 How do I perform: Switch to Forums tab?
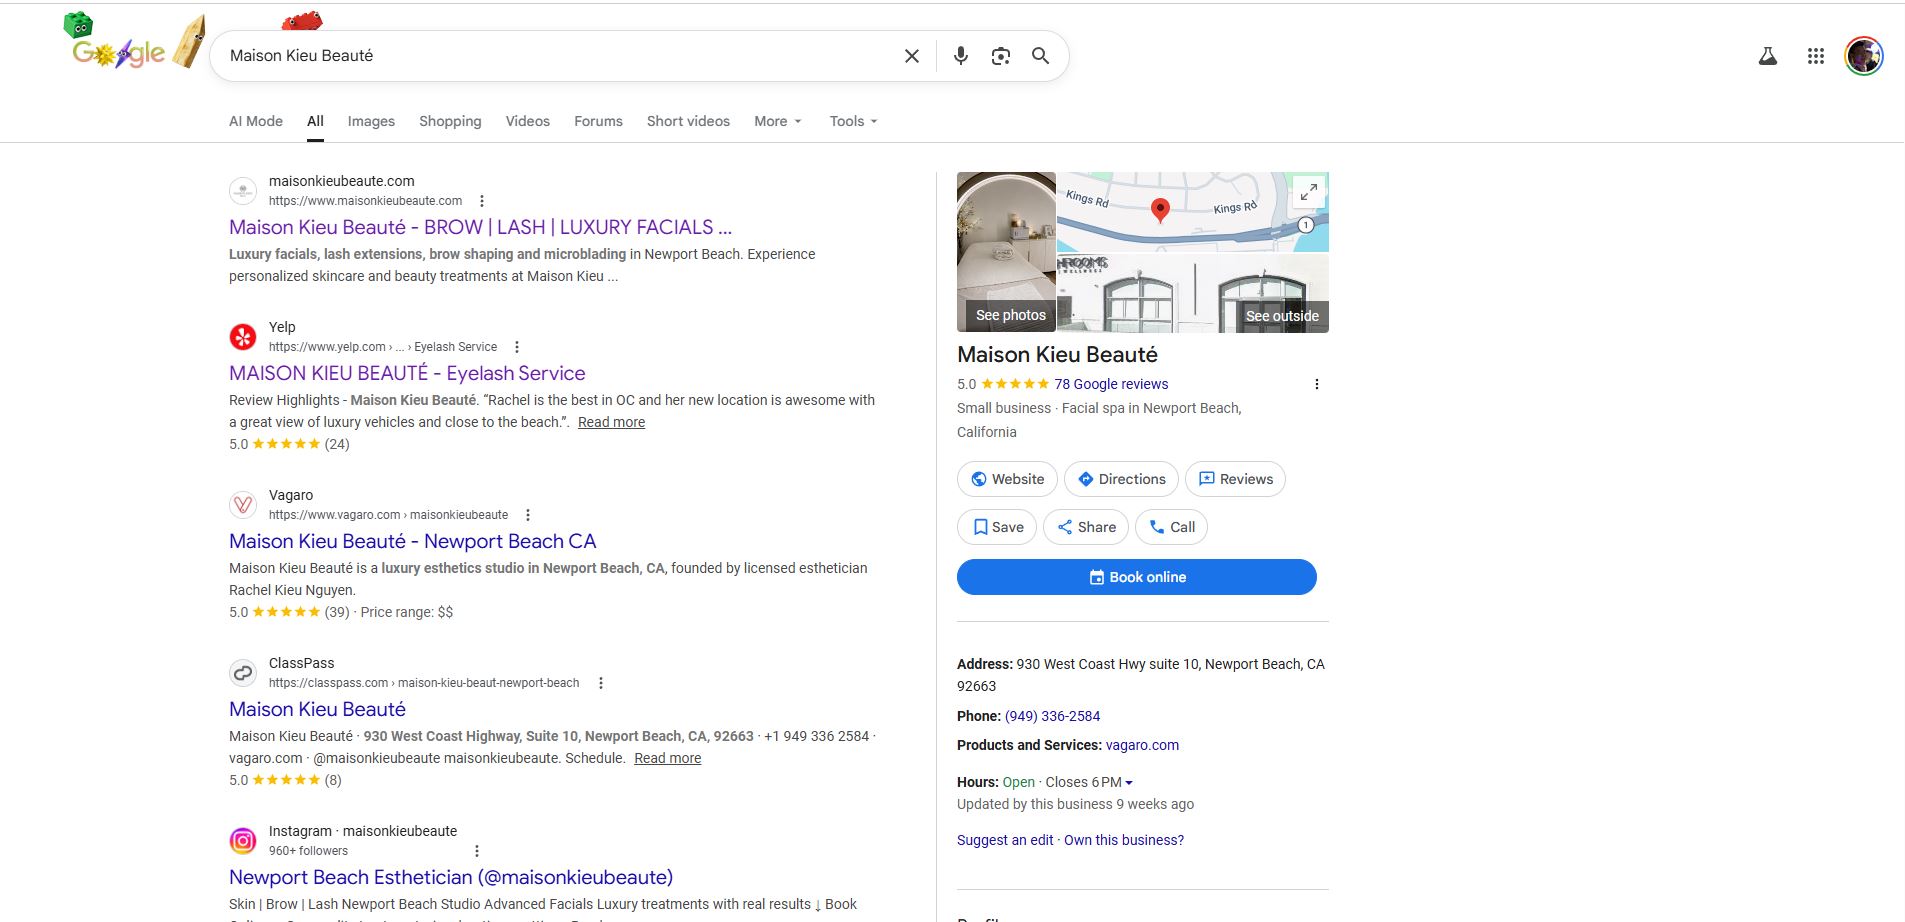click(x=598, y=121)
